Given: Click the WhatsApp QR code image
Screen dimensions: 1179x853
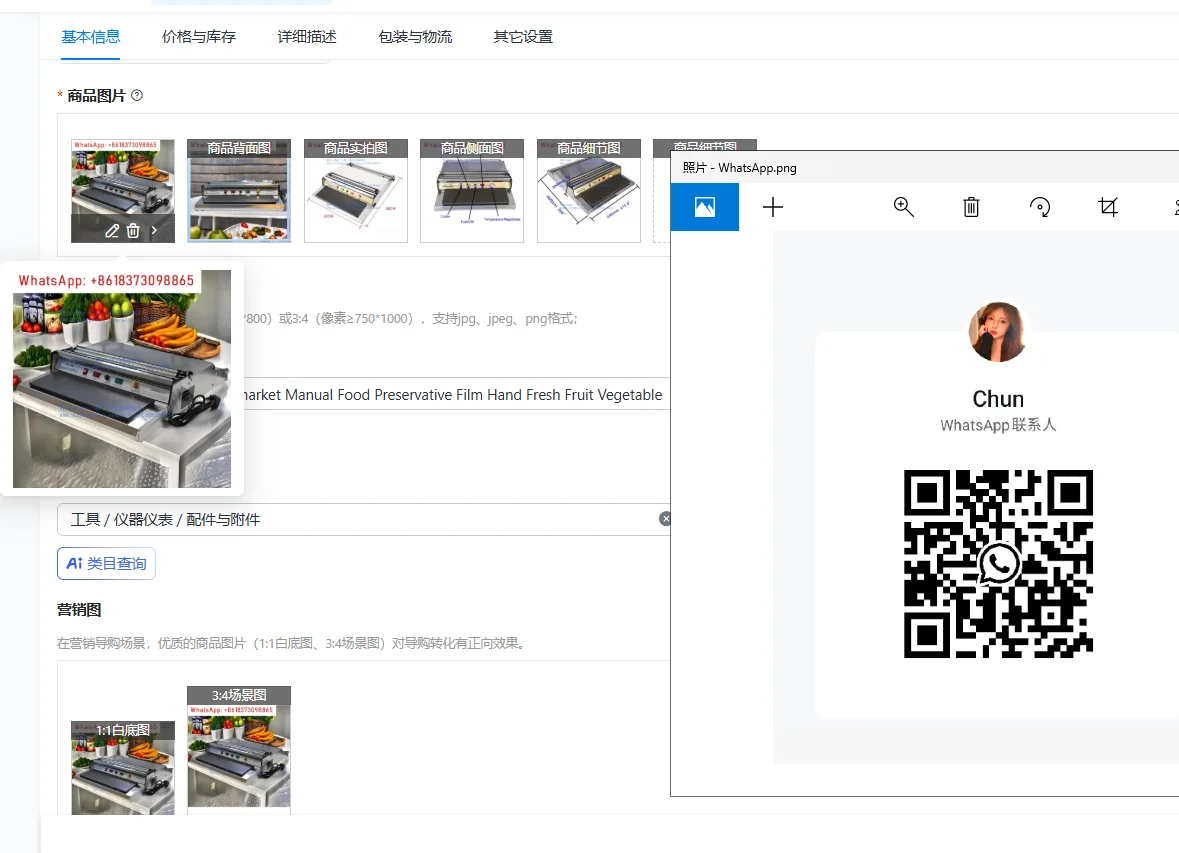Looking at the screenshot, I should pyautogui.click(x=998, y=564).
